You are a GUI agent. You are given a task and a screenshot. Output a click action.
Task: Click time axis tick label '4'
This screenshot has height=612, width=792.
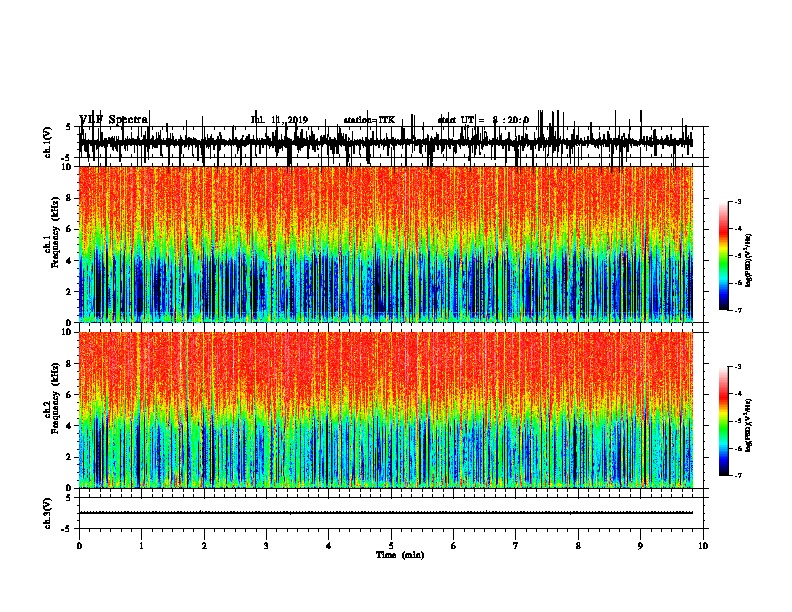pos(329,546)
